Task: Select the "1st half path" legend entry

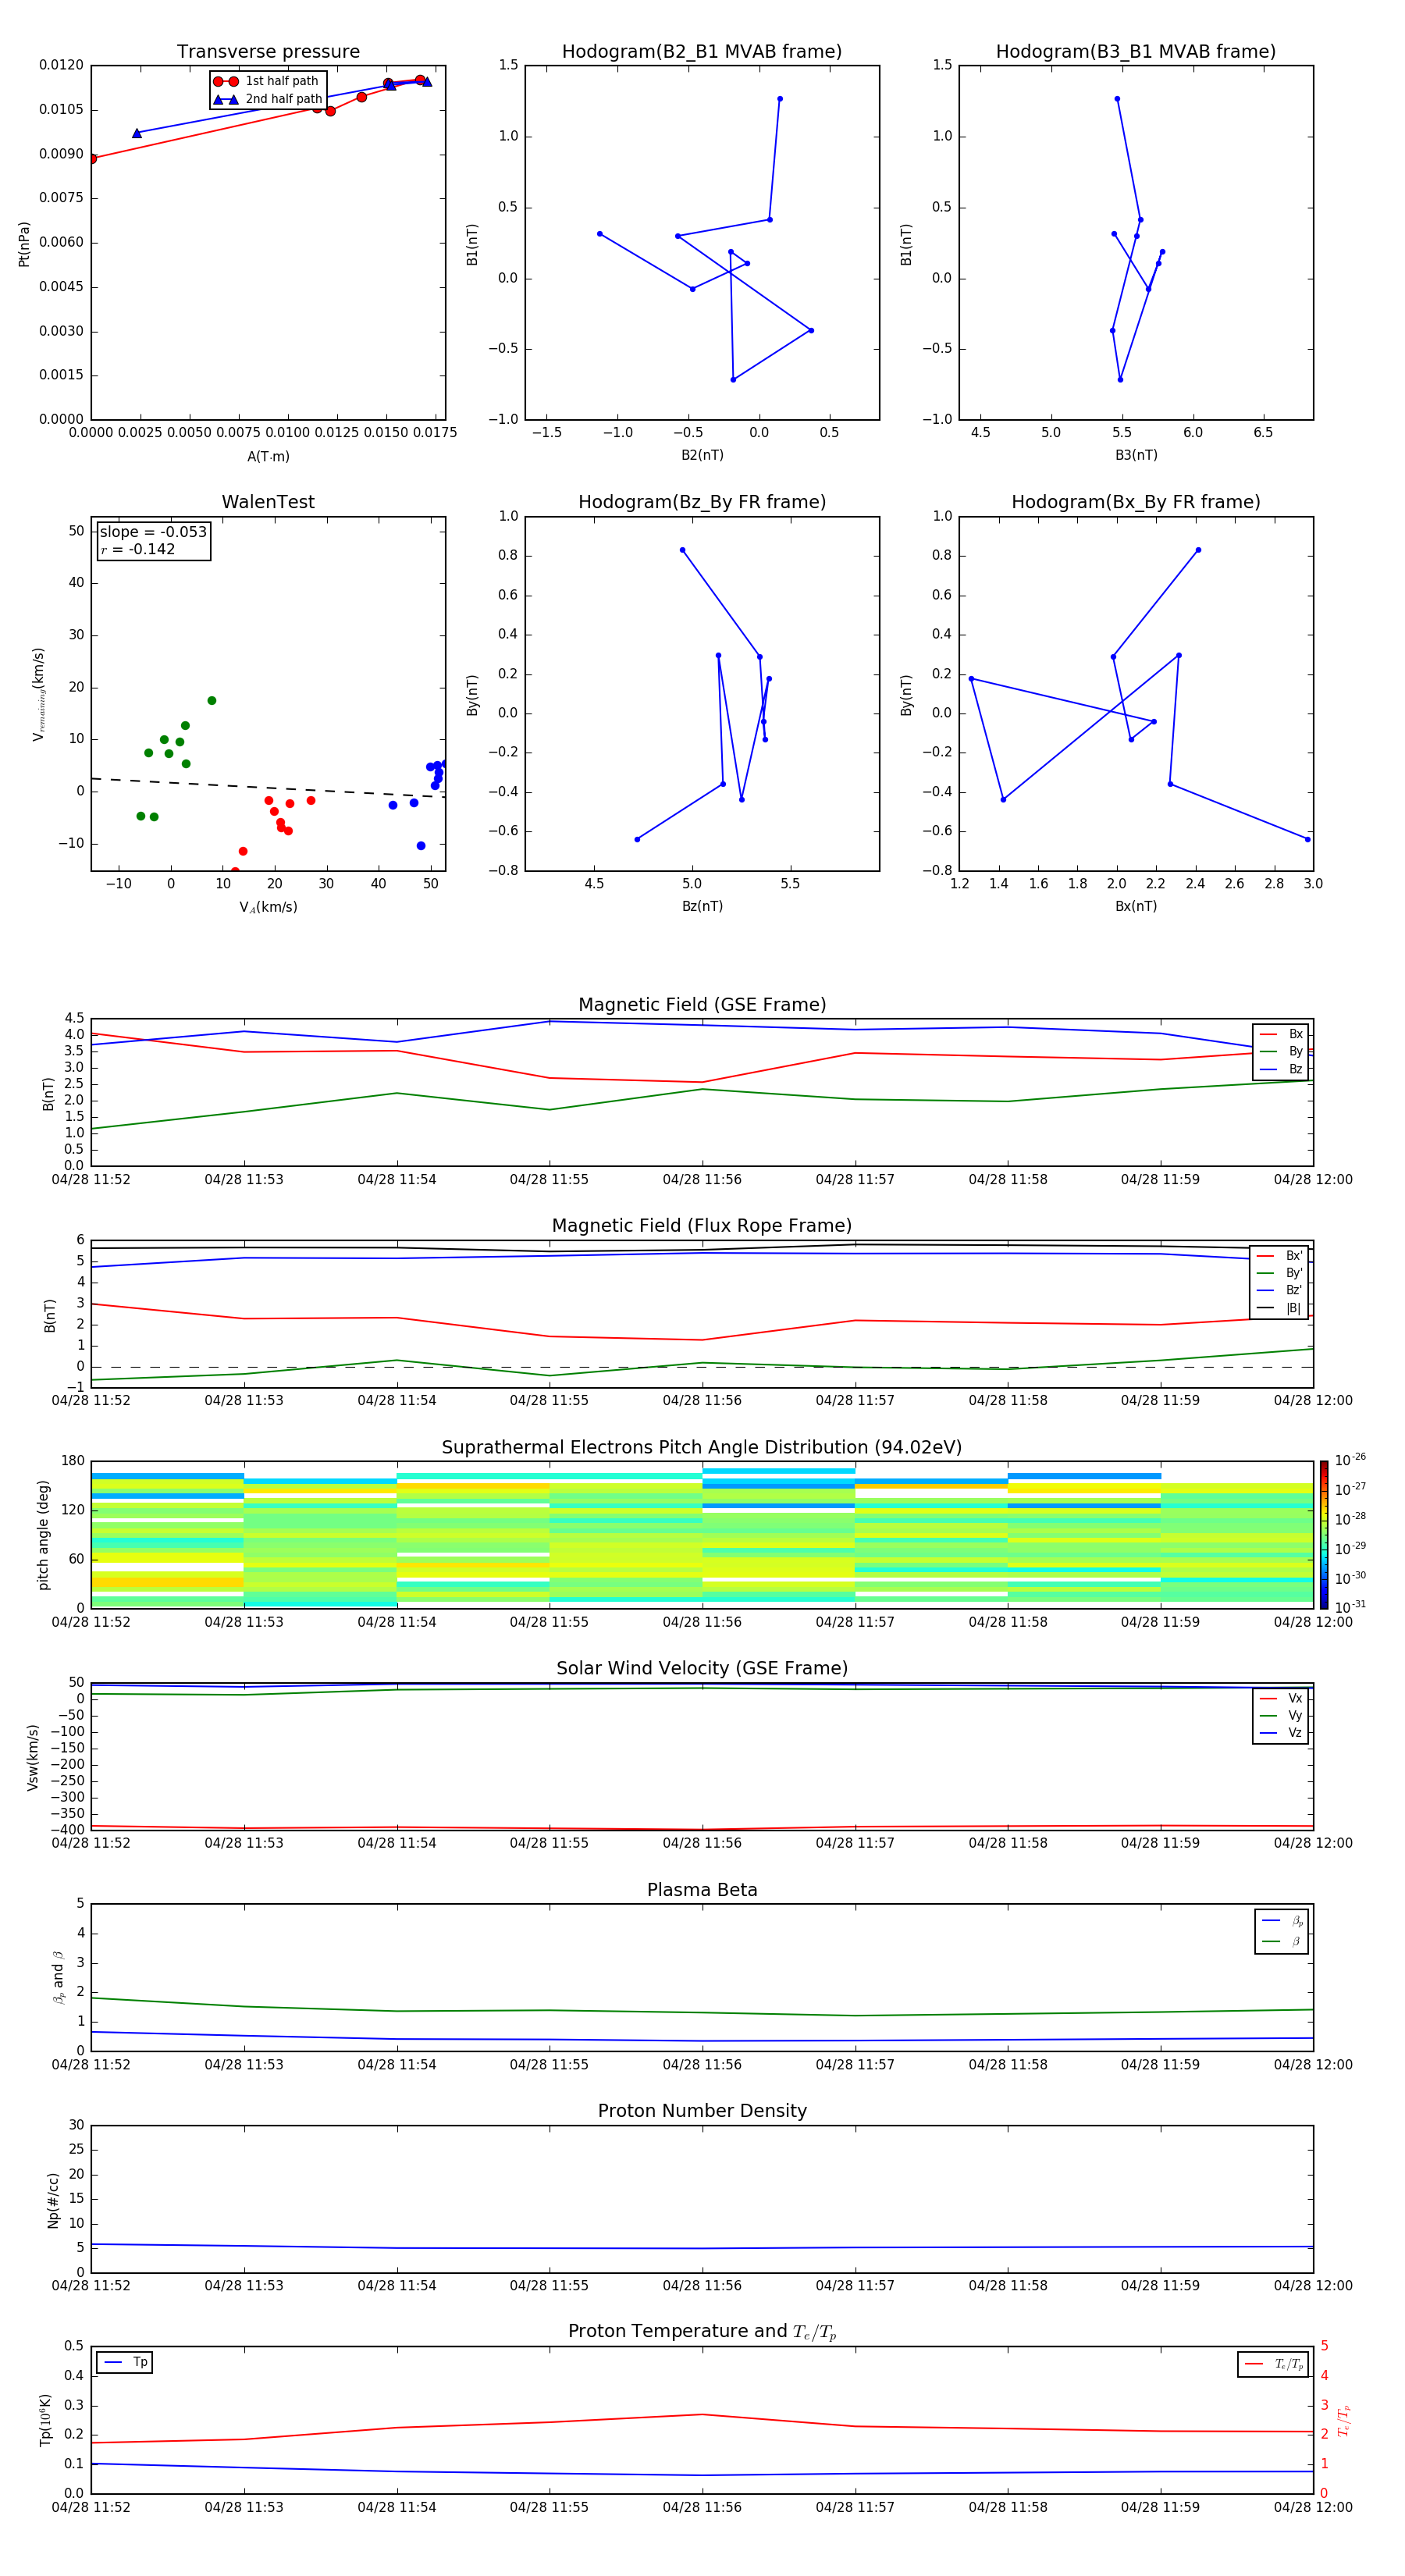Action: 268,81
